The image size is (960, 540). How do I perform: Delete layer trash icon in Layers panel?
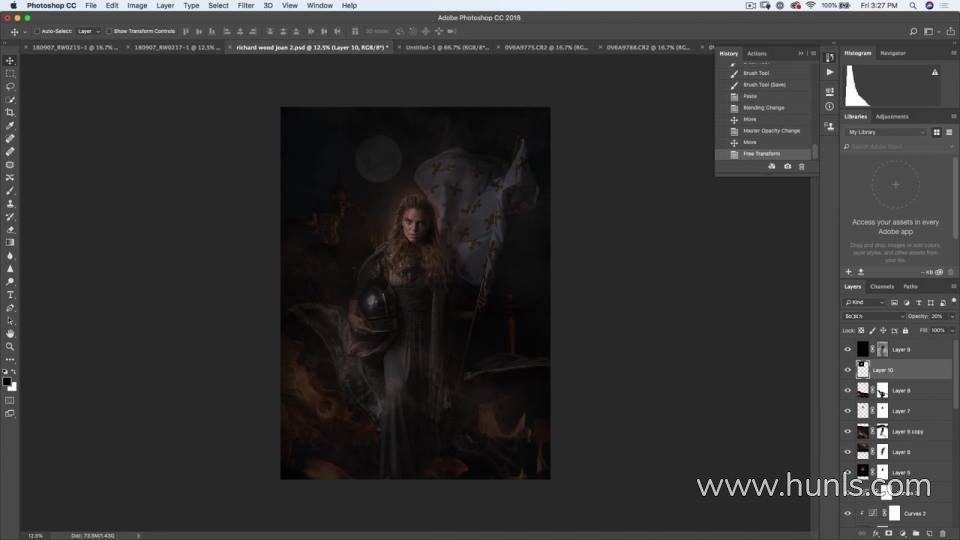[943, 534]
